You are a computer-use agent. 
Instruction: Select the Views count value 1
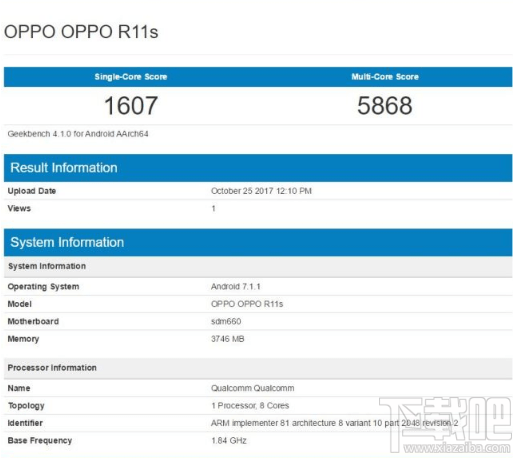coord(213,208)
